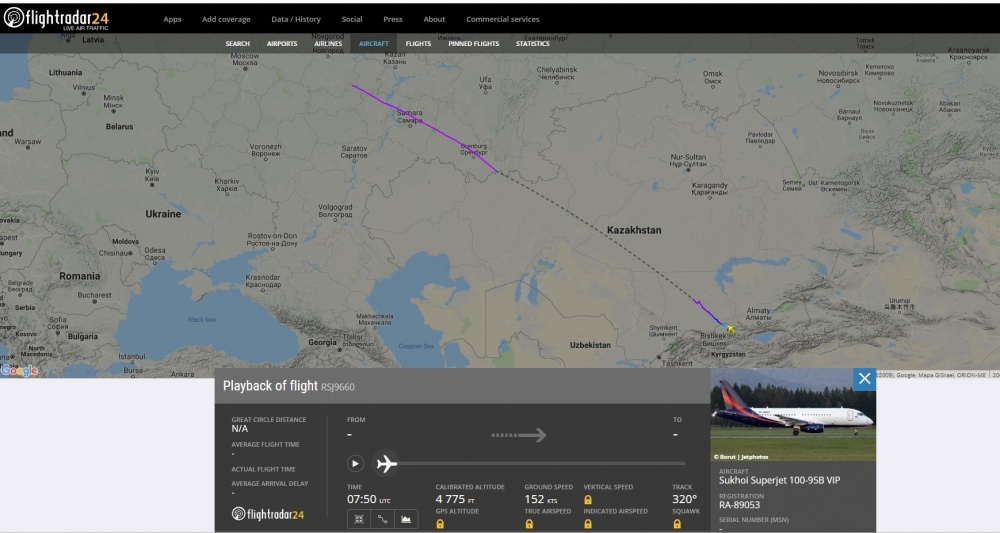Click the Squawk lock icon
1000x533 pixels.
[677, 524]
